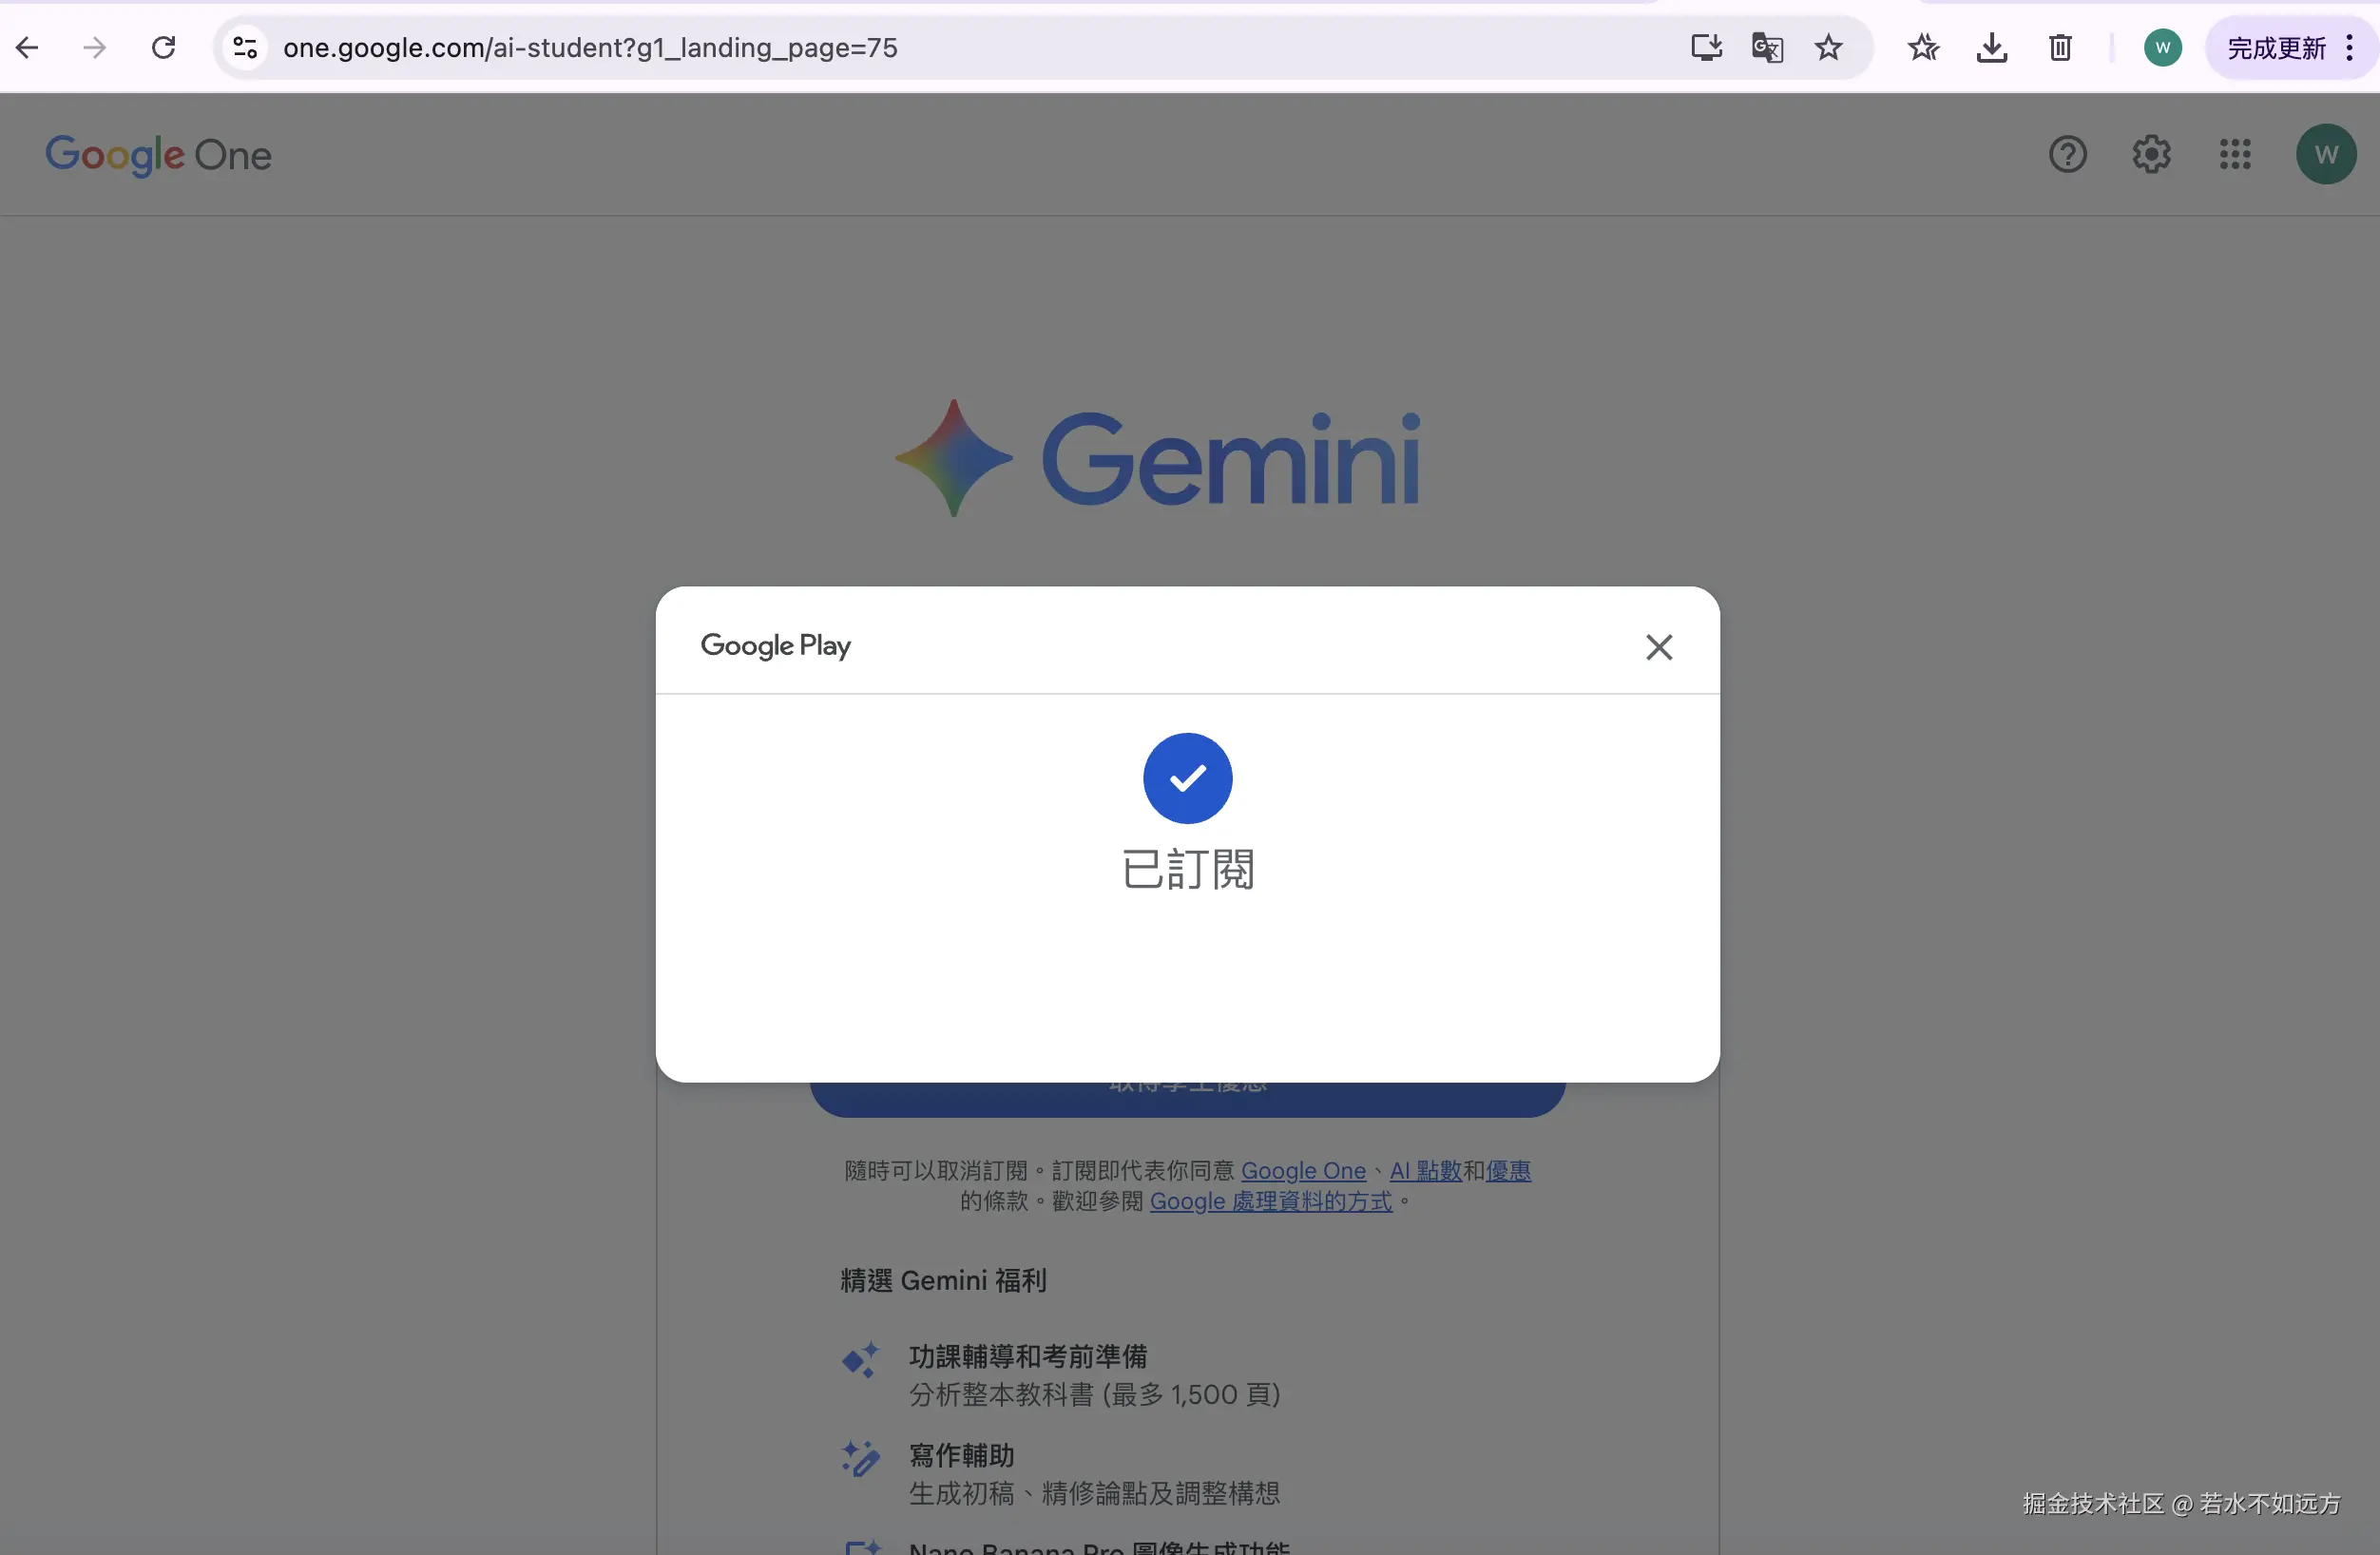Open the Google apps grid
This screenshot has width=2380, height=1555.
(x=2235, y=154)
